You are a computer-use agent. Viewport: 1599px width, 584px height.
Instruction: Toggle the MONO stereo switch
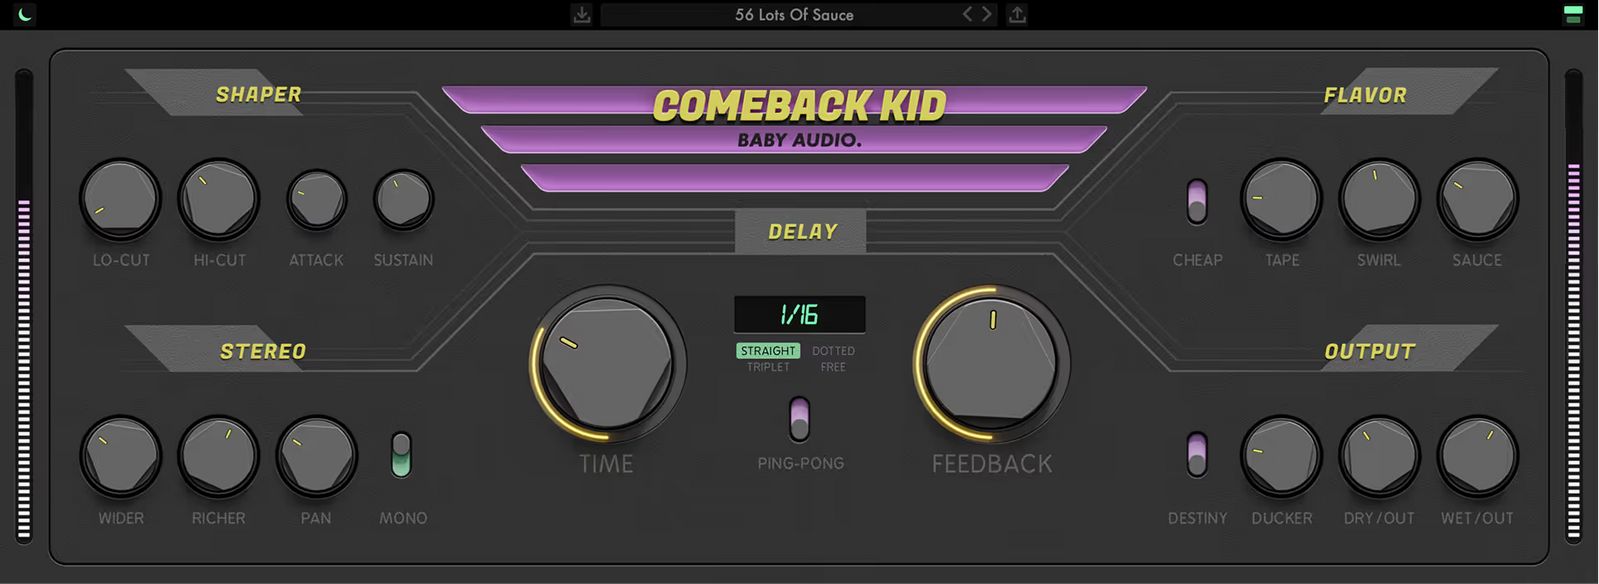401,455
